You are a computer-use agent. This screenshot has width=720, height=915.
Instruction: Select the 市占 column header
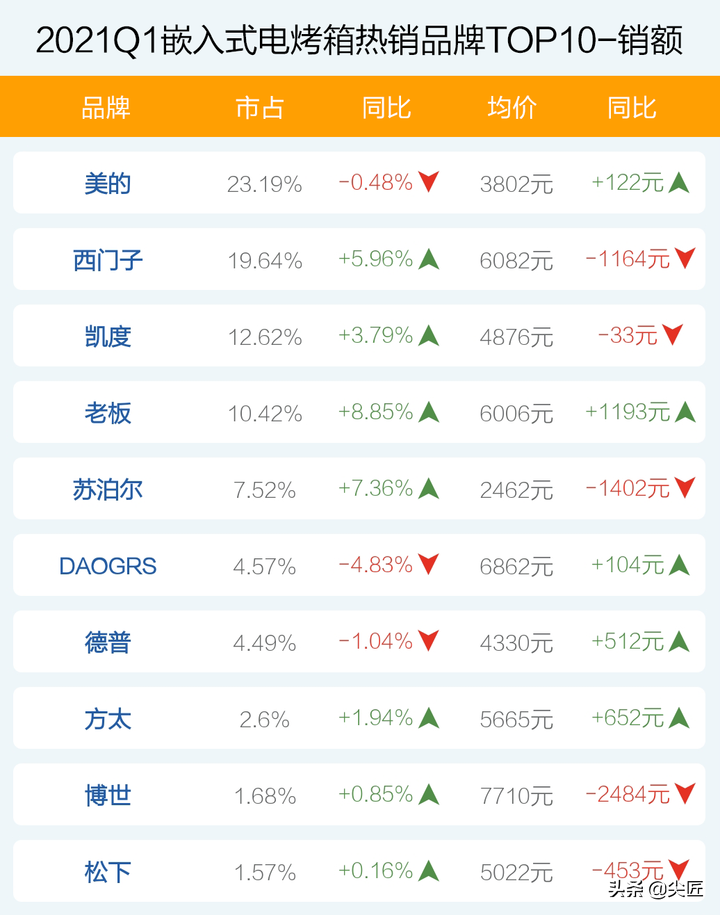click(260, 108)
